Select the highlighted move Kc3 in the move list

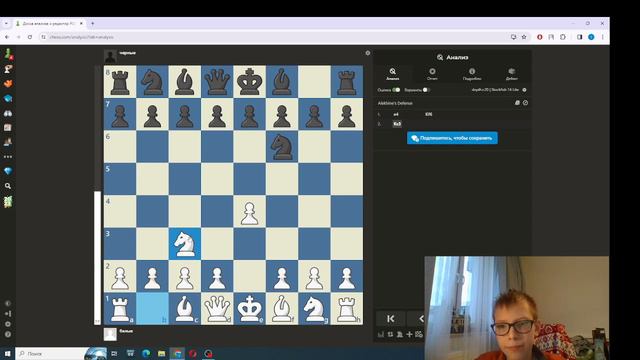397,124
